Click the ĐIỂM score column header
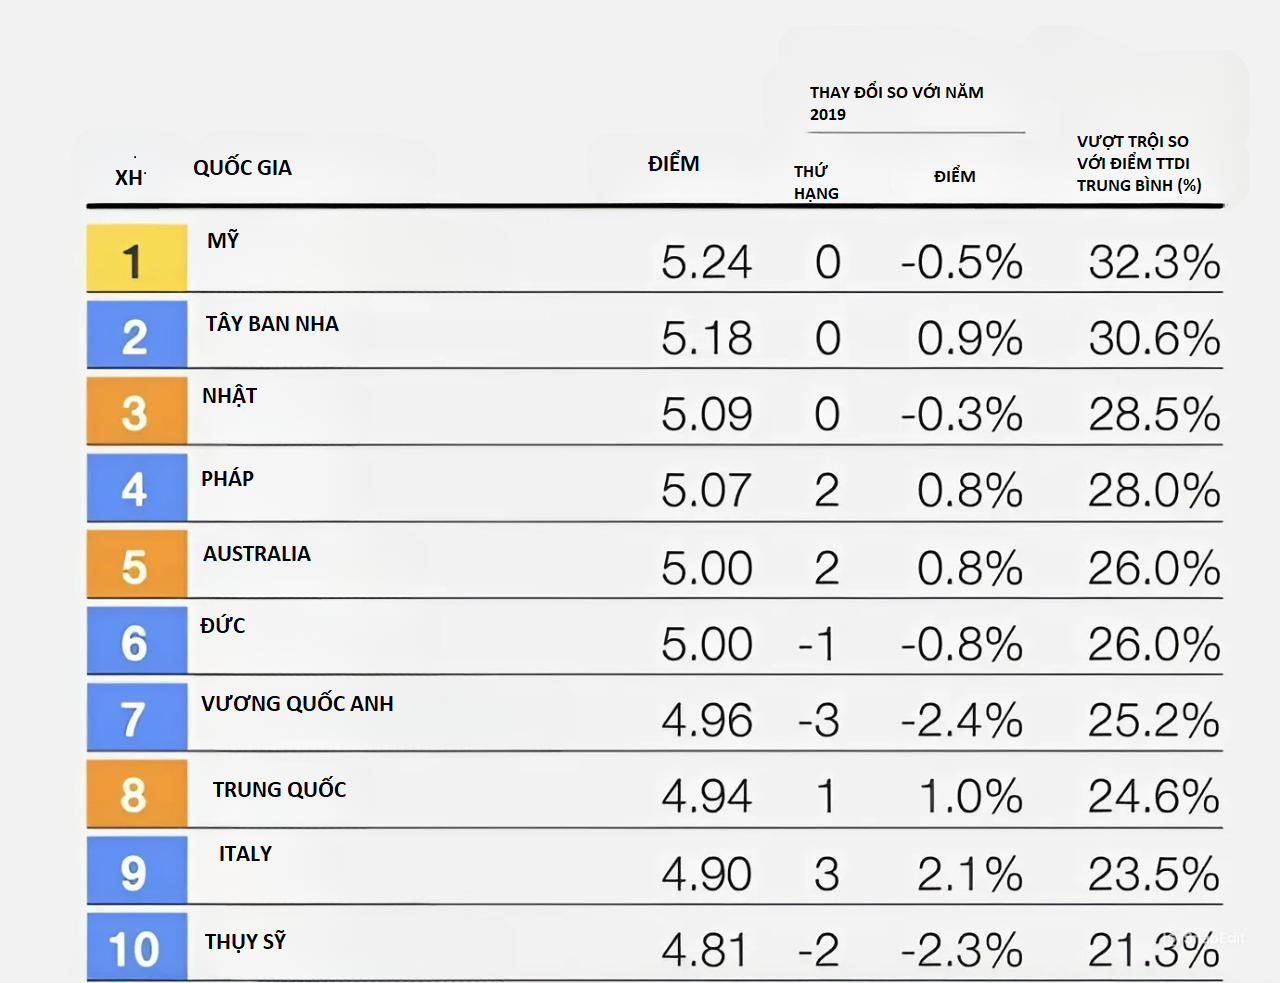 673,164
